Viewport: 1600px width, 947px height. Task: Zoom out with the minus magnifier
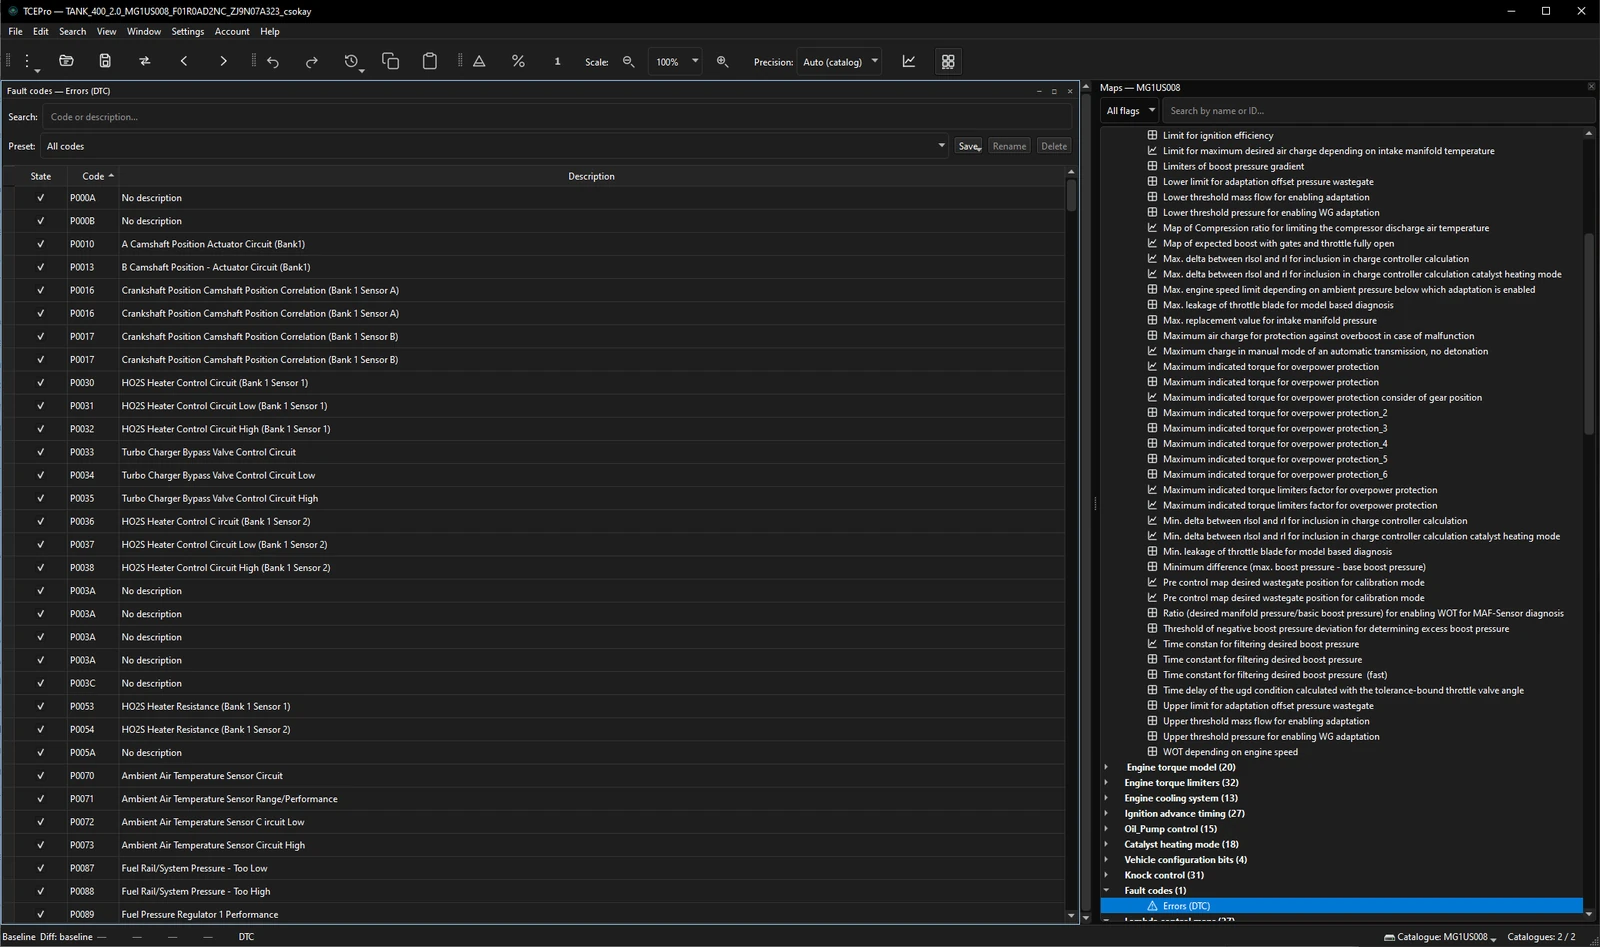coord(628,61)
